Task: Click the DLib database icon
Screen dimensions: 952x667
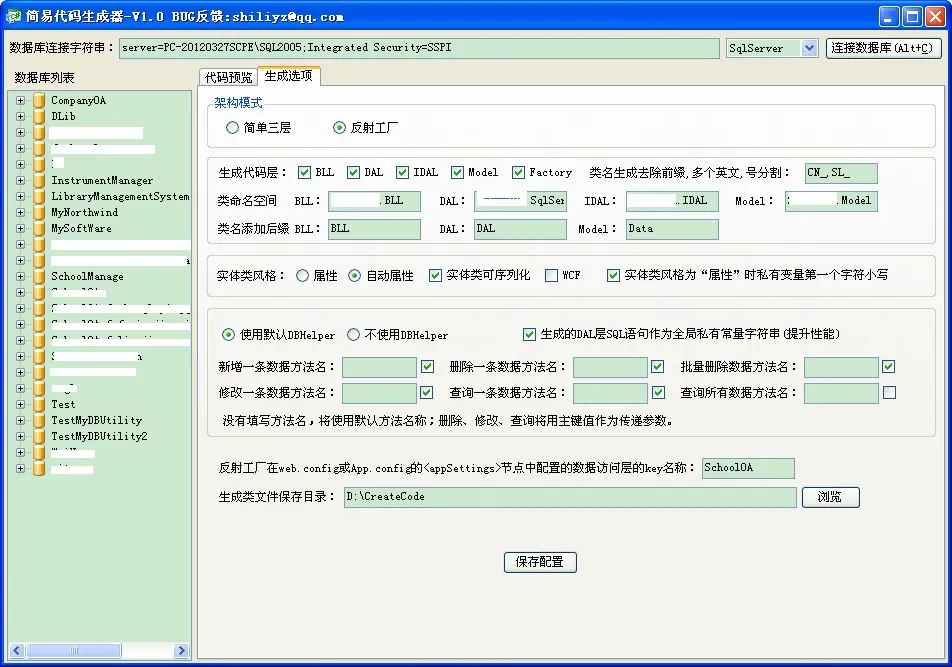Action: coord(39,116)
